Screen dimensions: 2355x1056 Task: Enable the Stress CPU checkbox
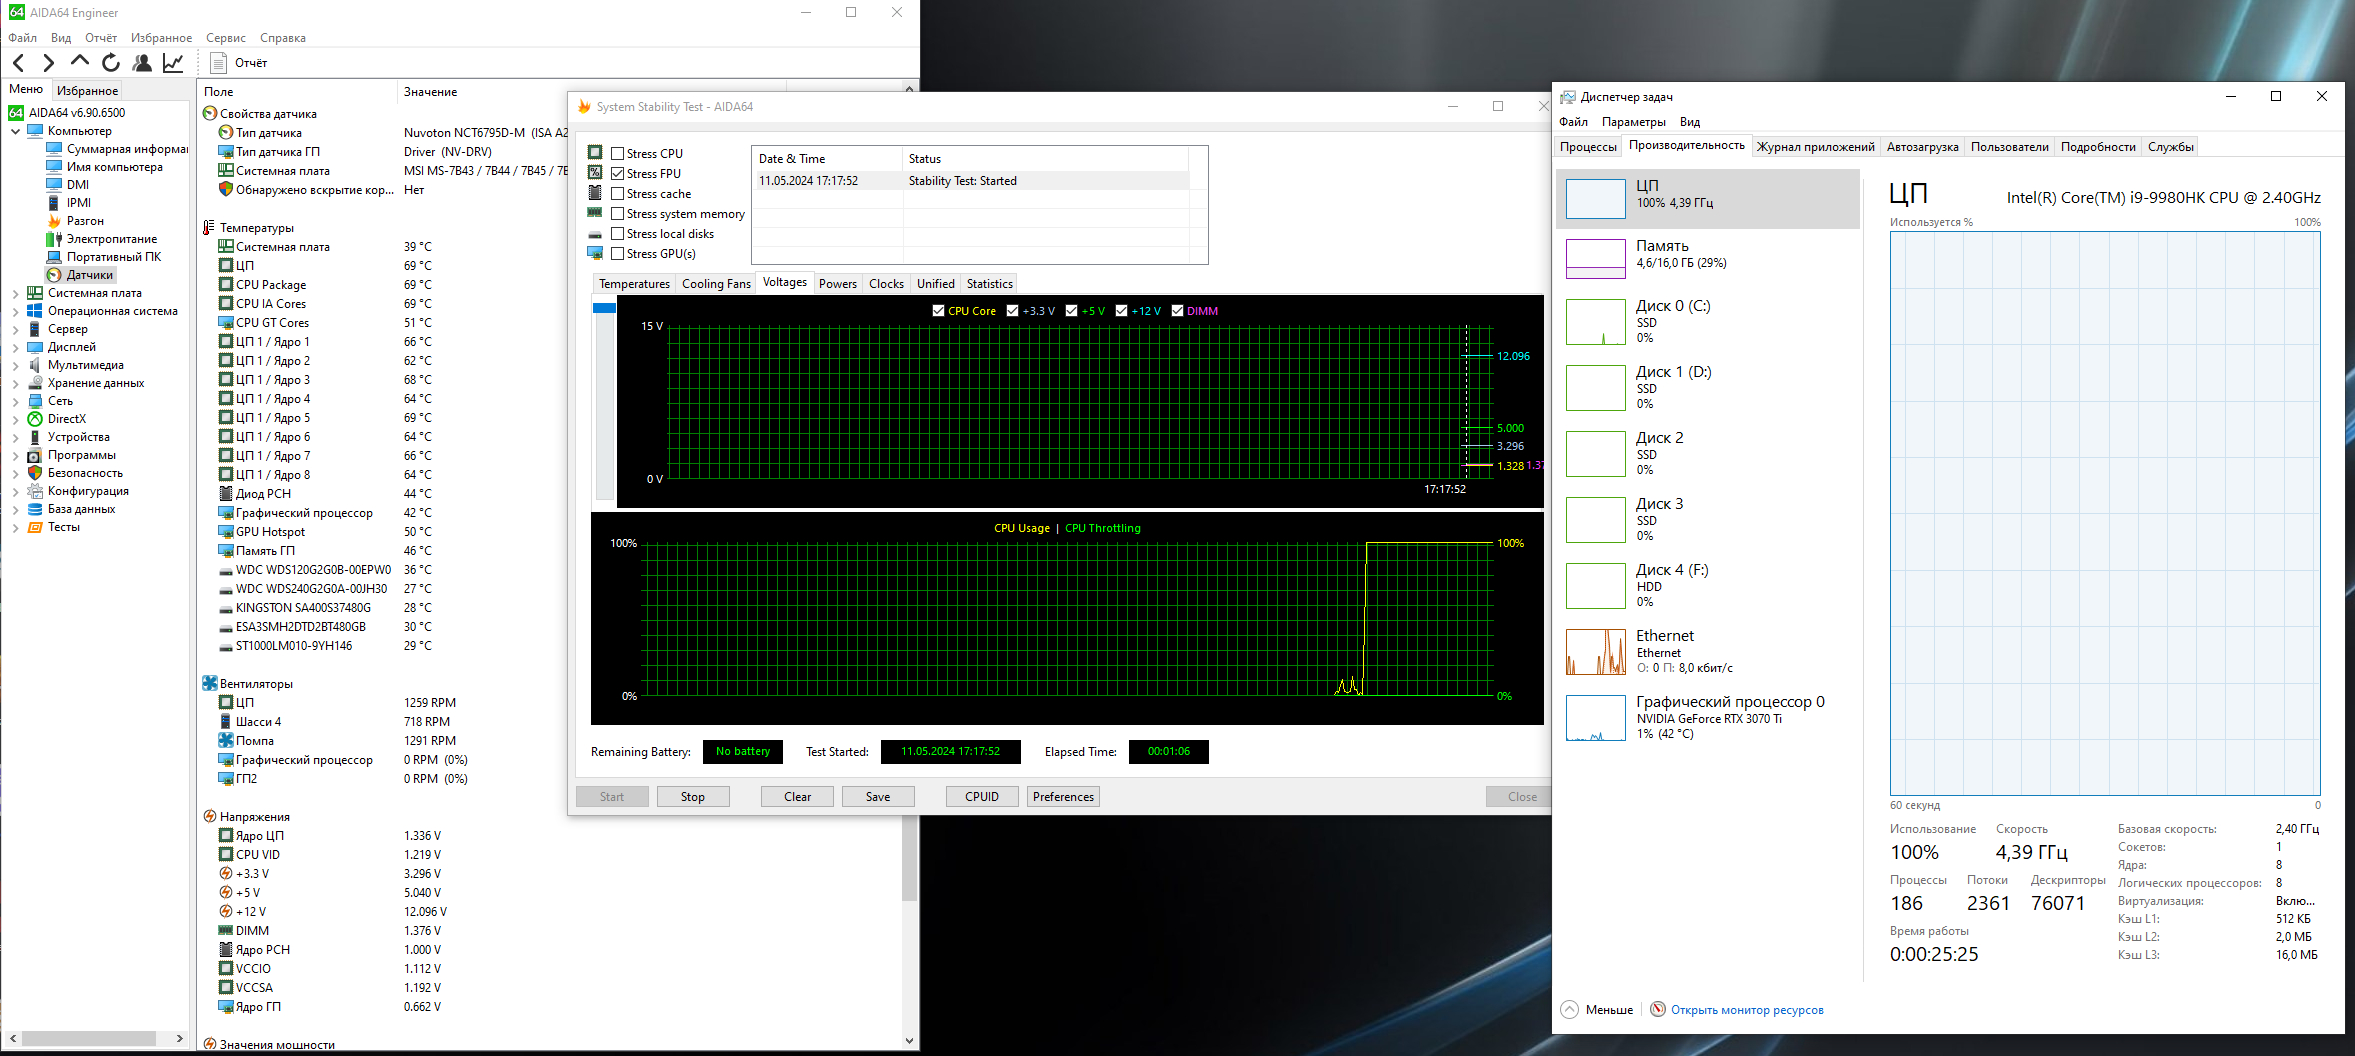[x=618, y=154]
